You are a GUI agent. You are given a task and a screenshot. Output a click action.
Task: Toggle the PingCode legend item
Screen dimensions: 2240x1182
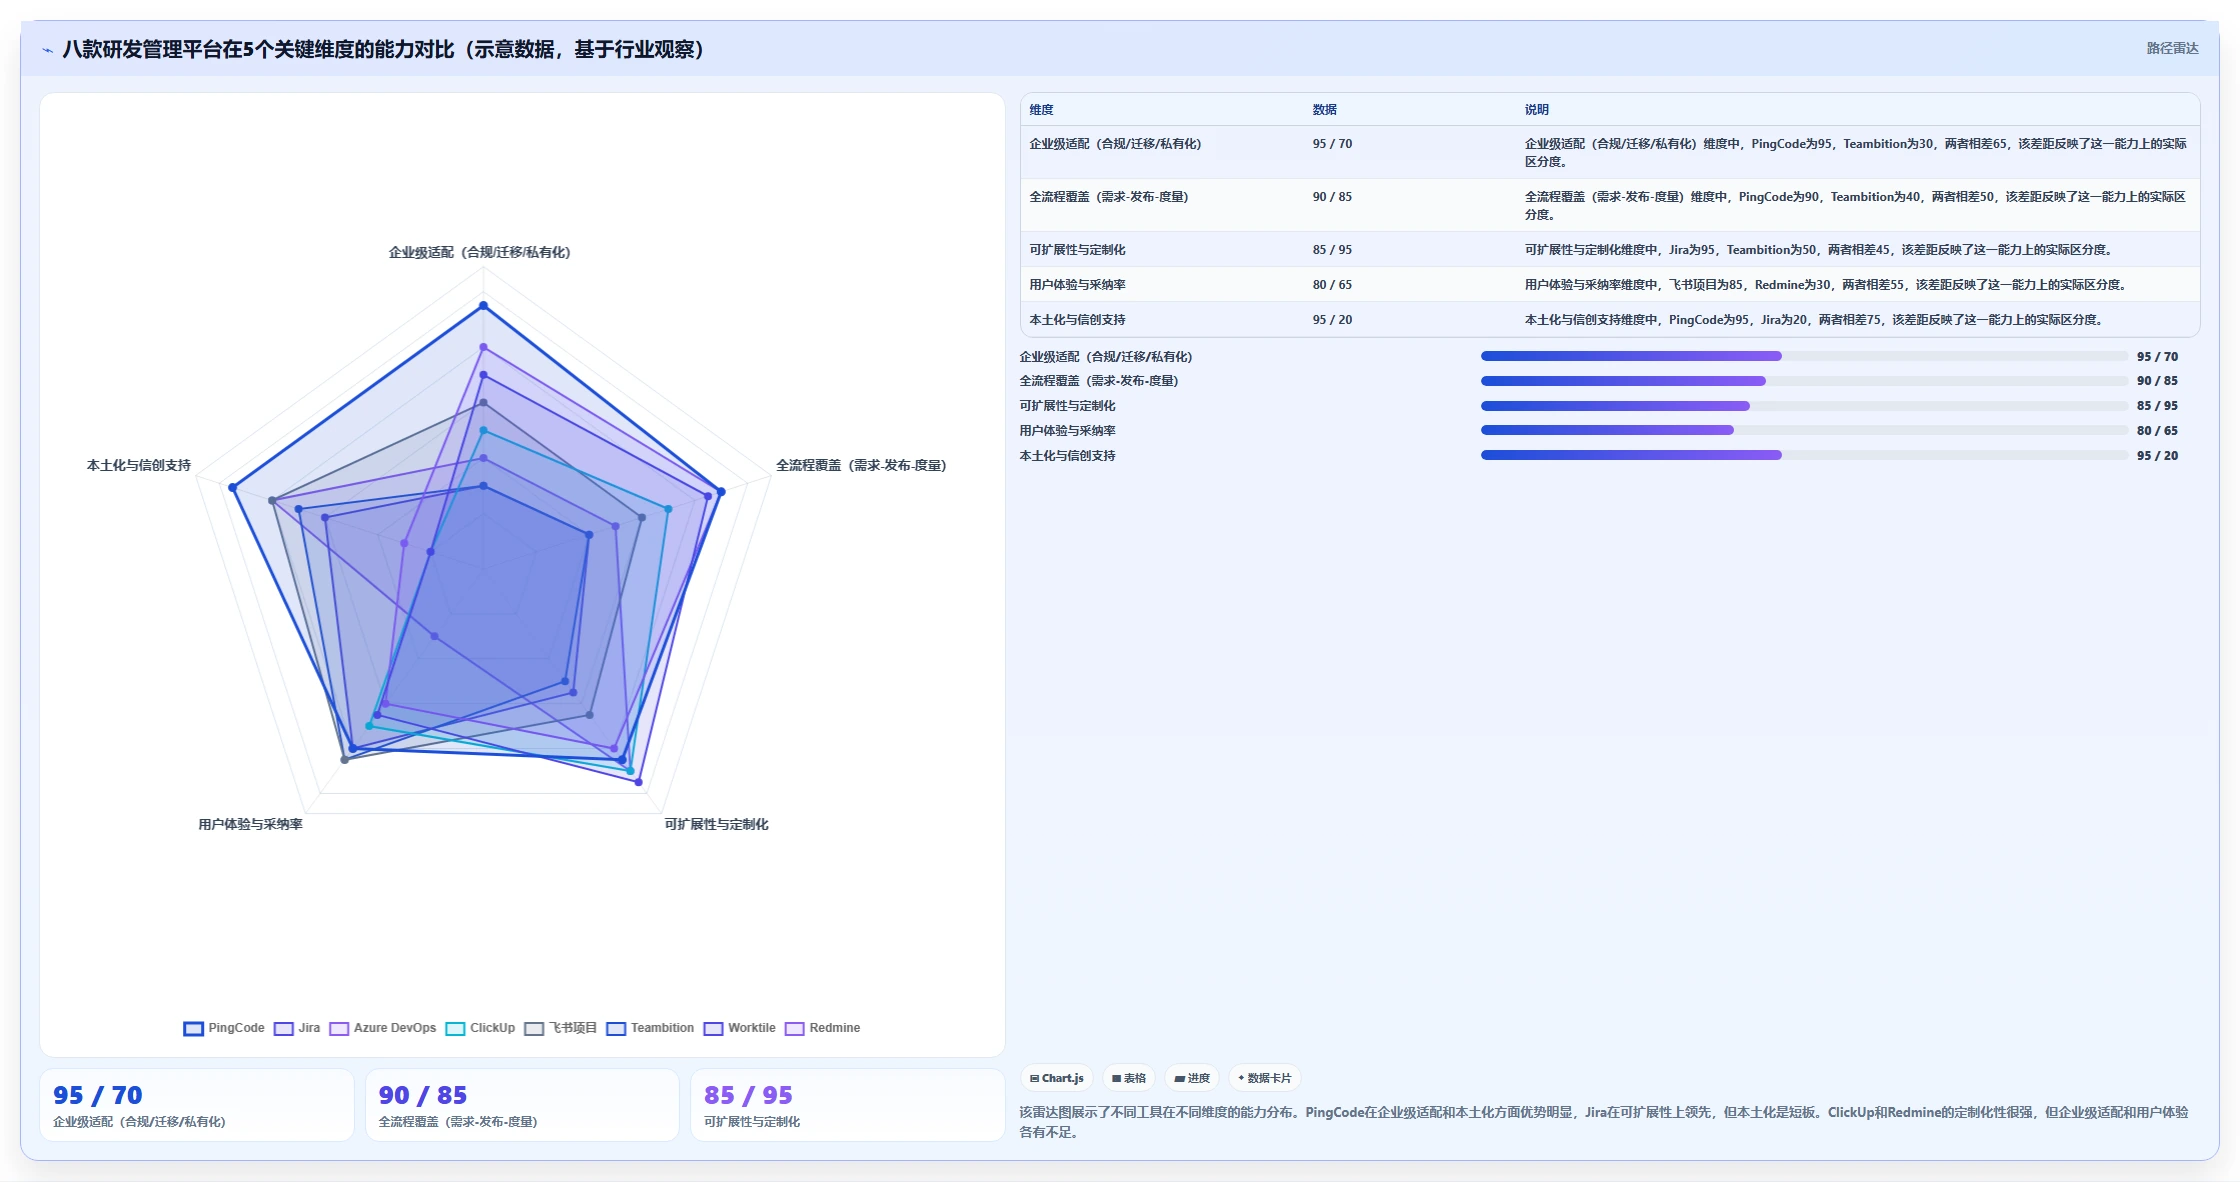tap(224, 1028)
